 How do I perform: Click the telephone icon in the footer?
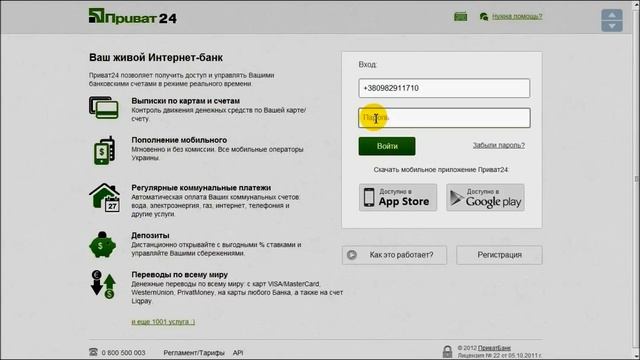93,352
